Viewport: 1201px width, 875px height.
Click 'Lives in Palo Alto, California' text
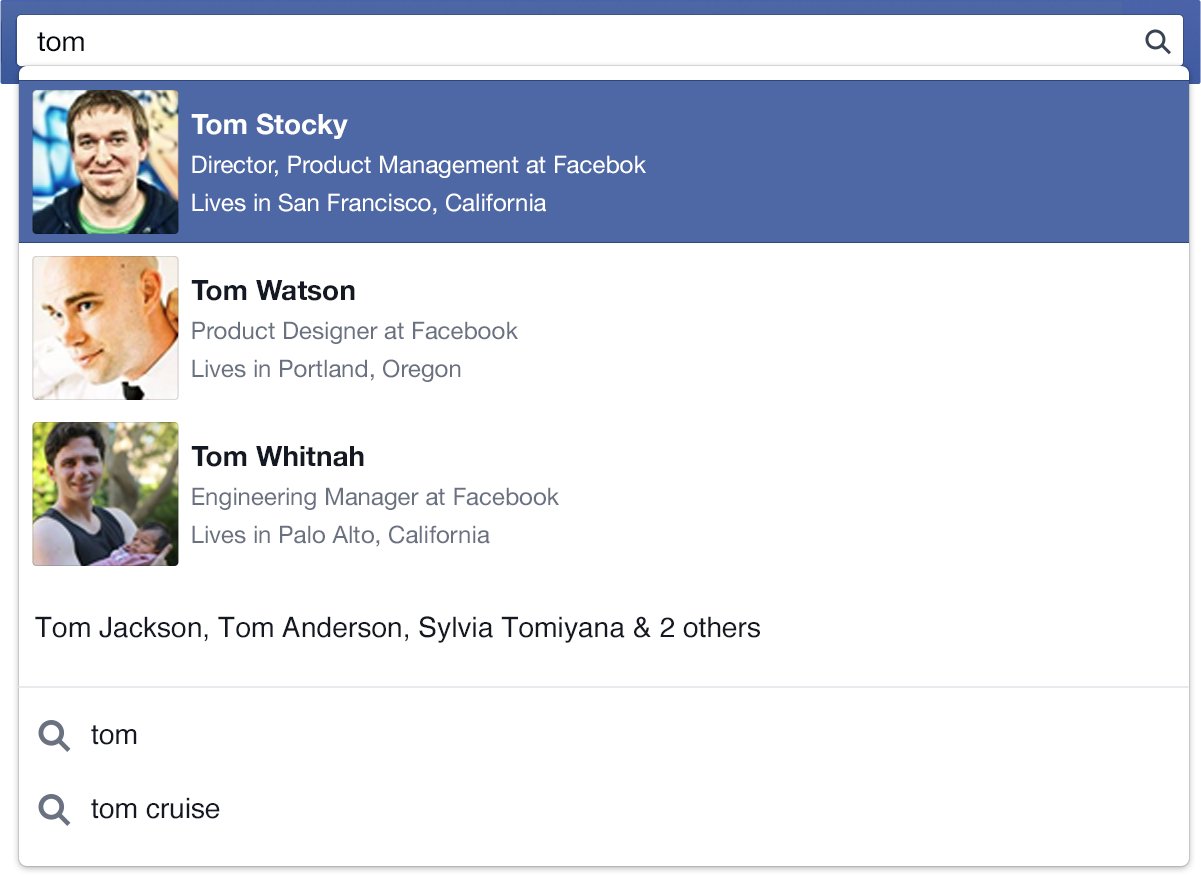point(340,535)
